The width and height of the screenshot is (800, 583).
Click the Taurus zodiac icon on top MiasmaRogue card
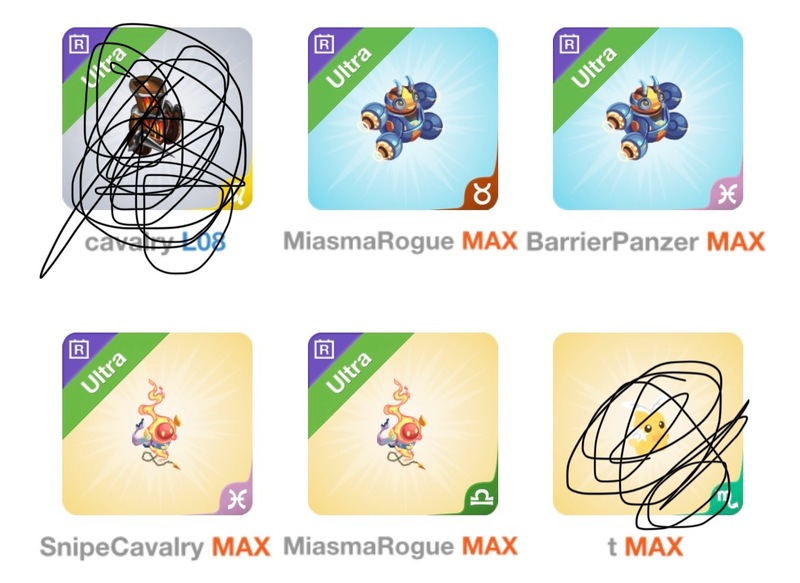(481, 193)
